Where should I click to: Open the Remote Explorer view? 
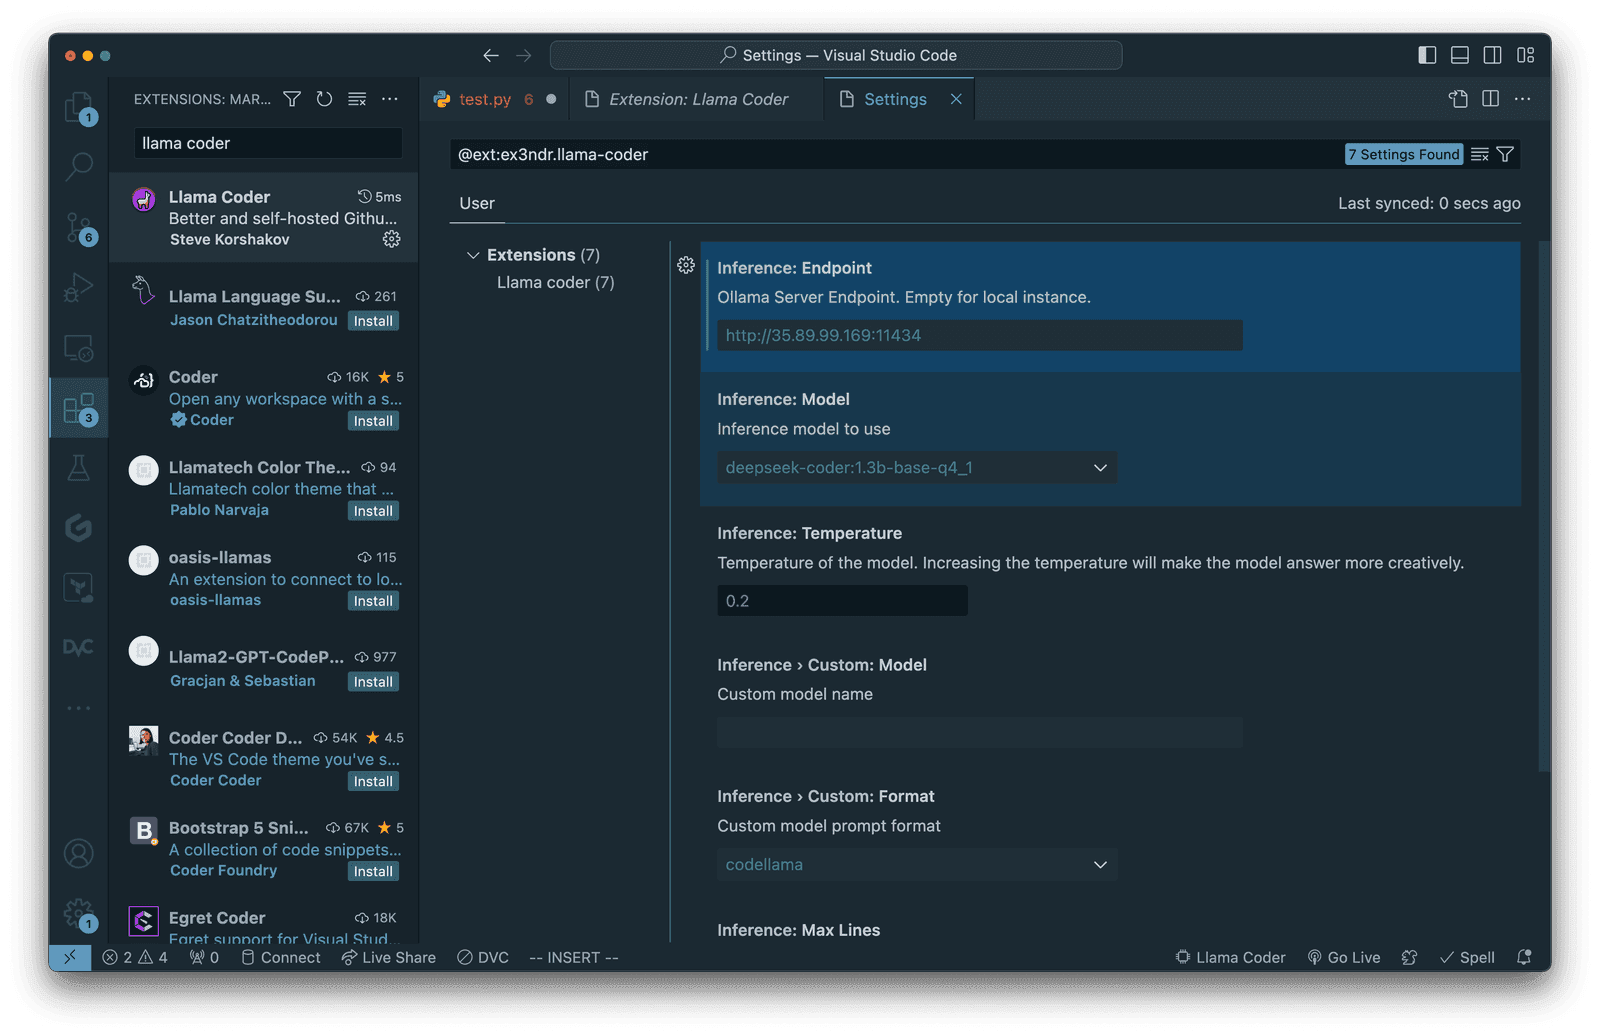79,348
